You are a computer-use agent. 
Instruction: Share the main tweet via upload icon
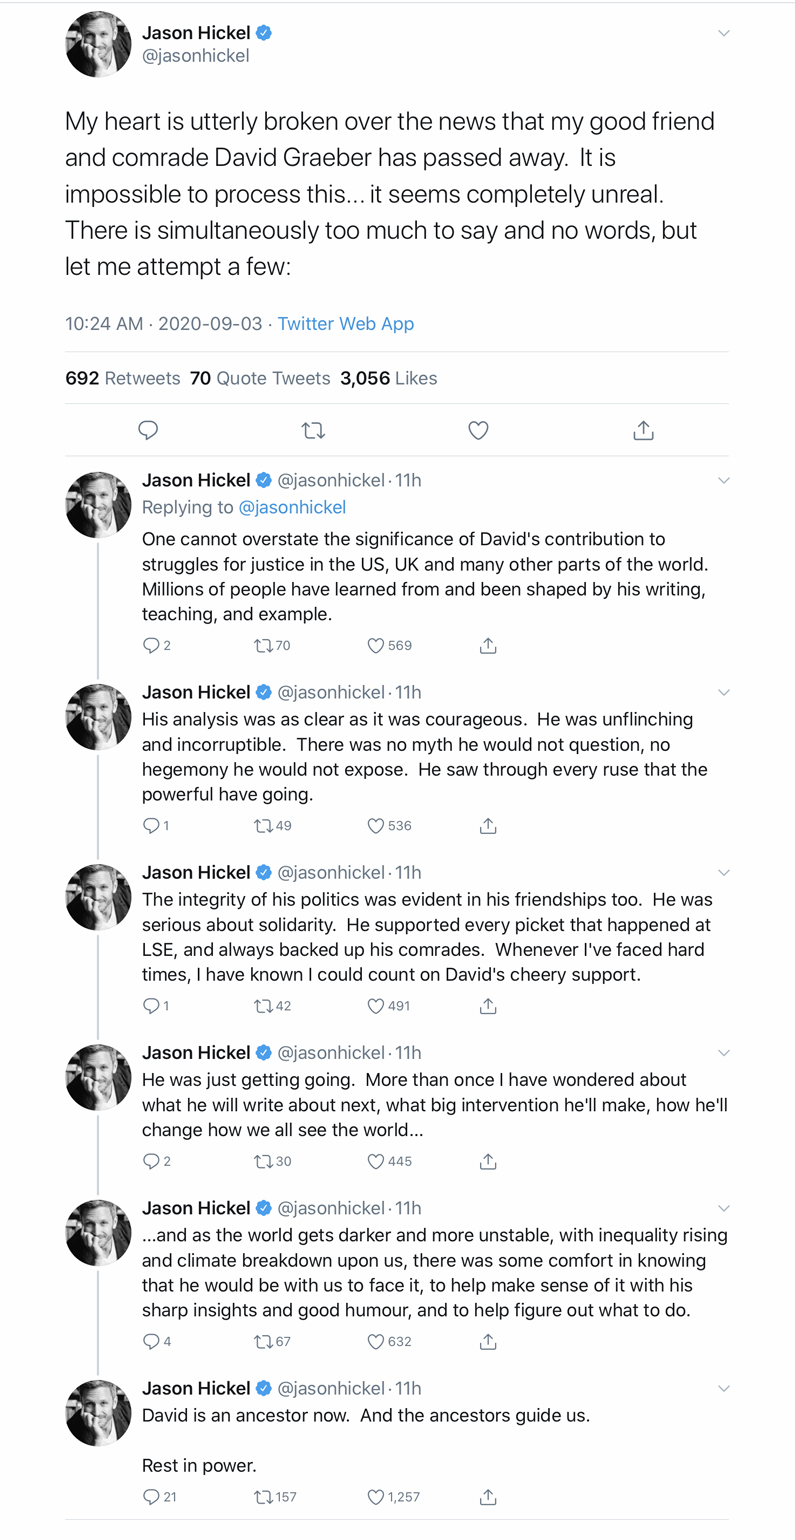pos(644,430)
